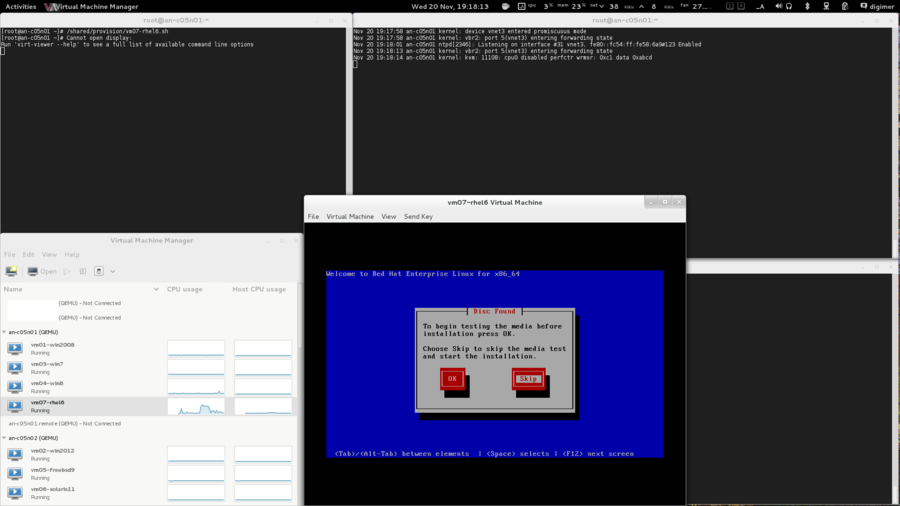Click the battery/power icon in top bar
The image size is (900, 506).
point(845,6)
